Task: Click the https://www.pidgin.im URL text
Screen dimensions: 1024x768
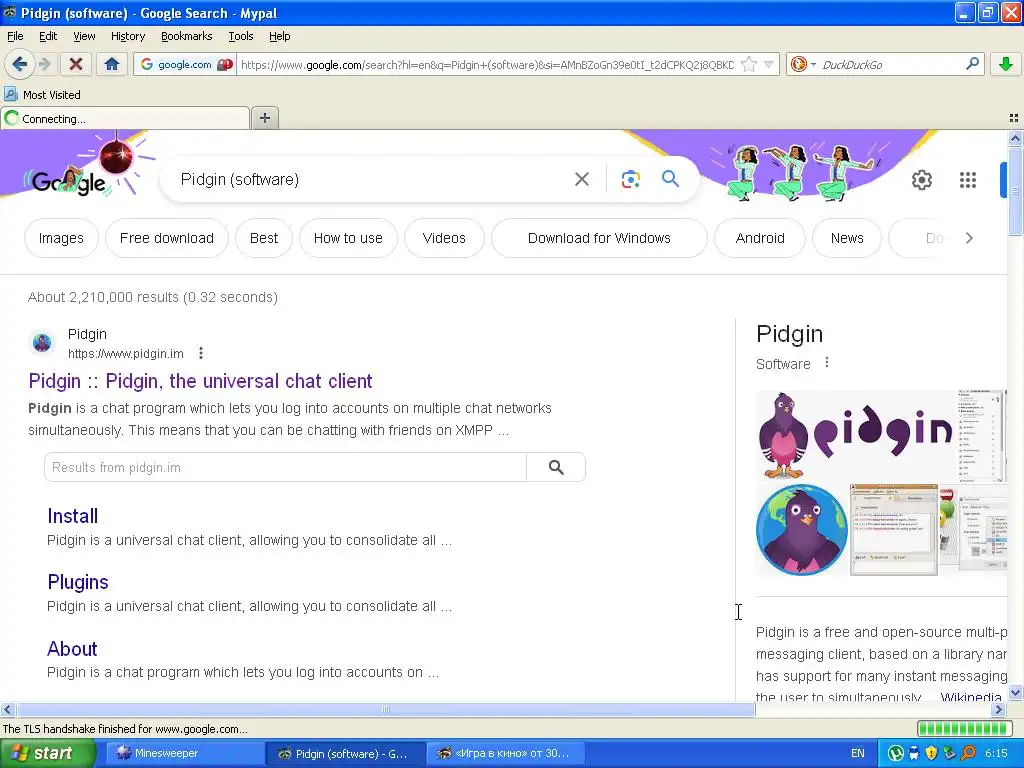Action: tap(126, 354)
